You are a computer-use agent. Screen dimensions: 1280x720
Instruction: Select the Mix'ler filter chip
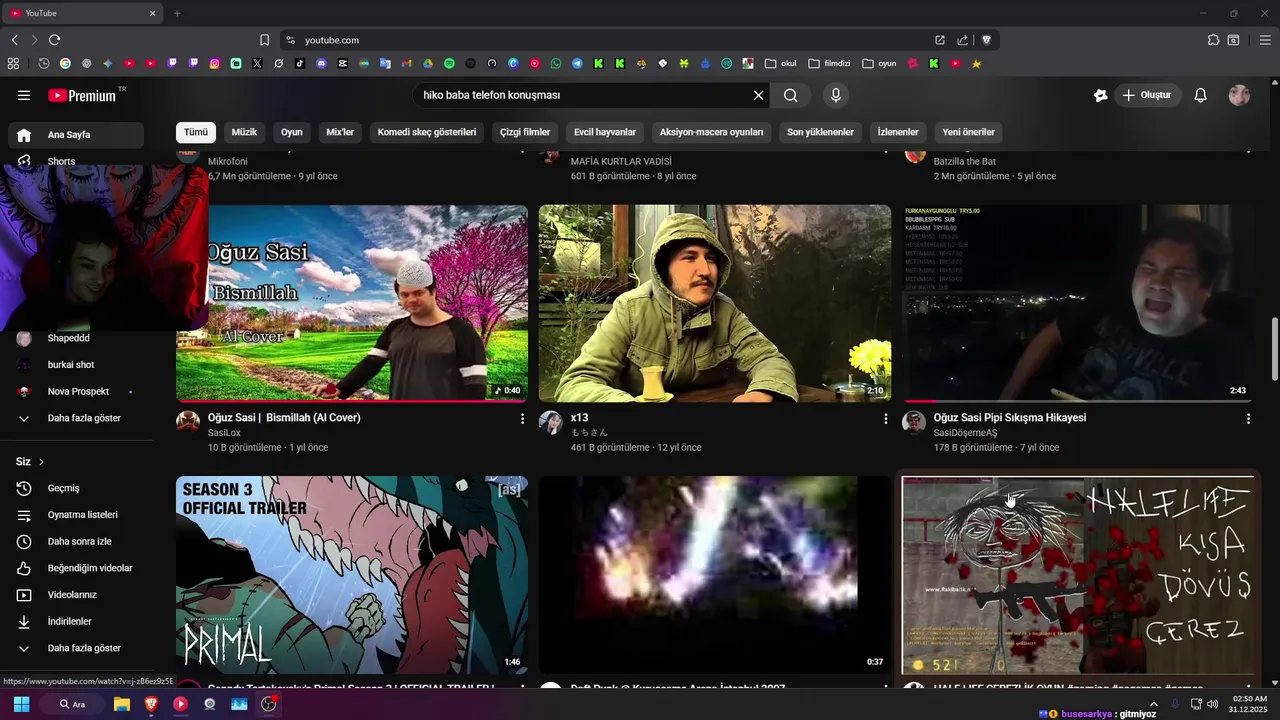click(340, 132)
